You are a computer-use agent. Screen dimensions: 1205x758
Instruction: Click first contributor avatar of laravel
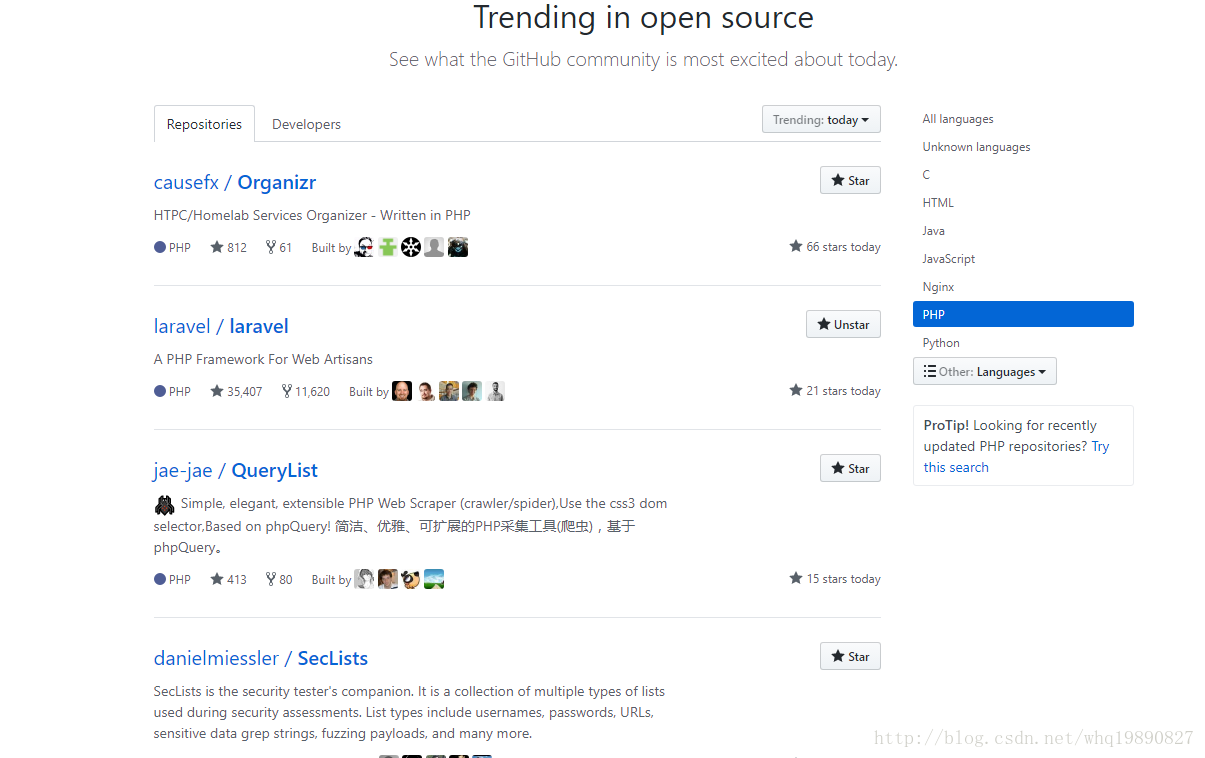point(402,391)
